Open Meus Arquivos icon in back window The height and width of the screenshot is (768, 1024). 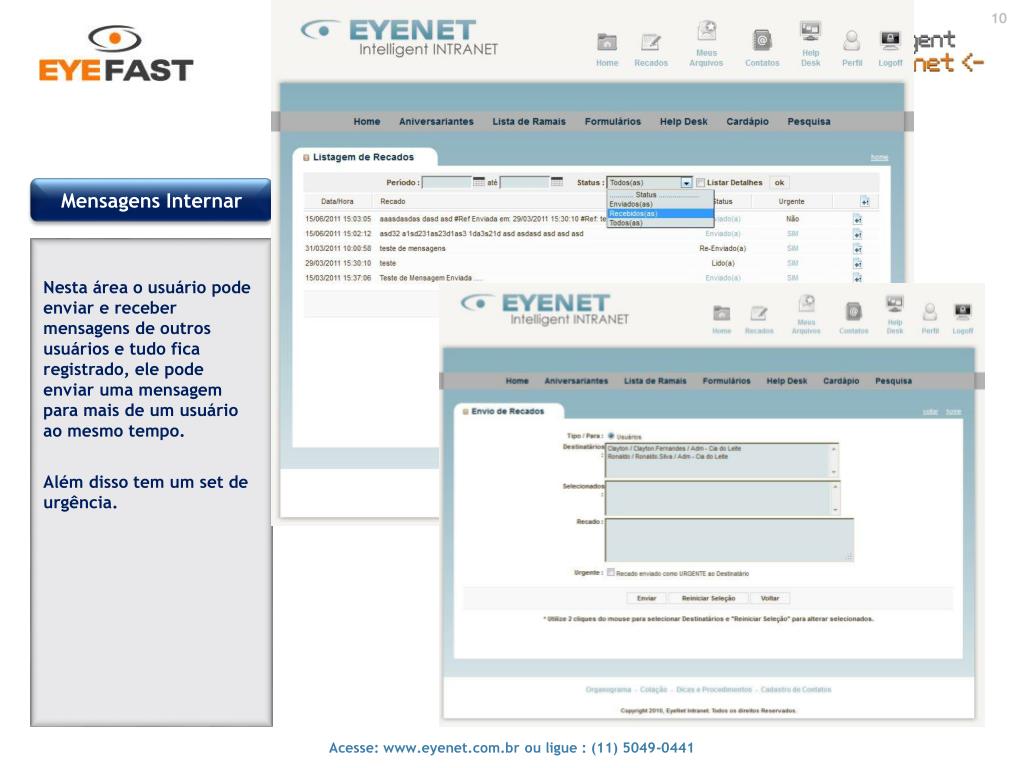(706, 43)
